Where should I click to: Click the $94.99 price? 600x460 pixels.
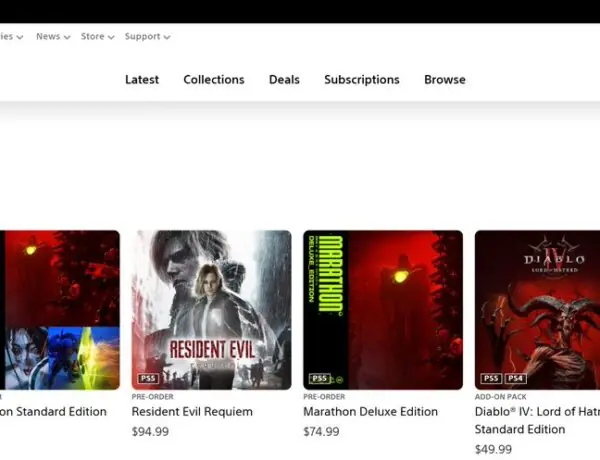tap(150, 432)
